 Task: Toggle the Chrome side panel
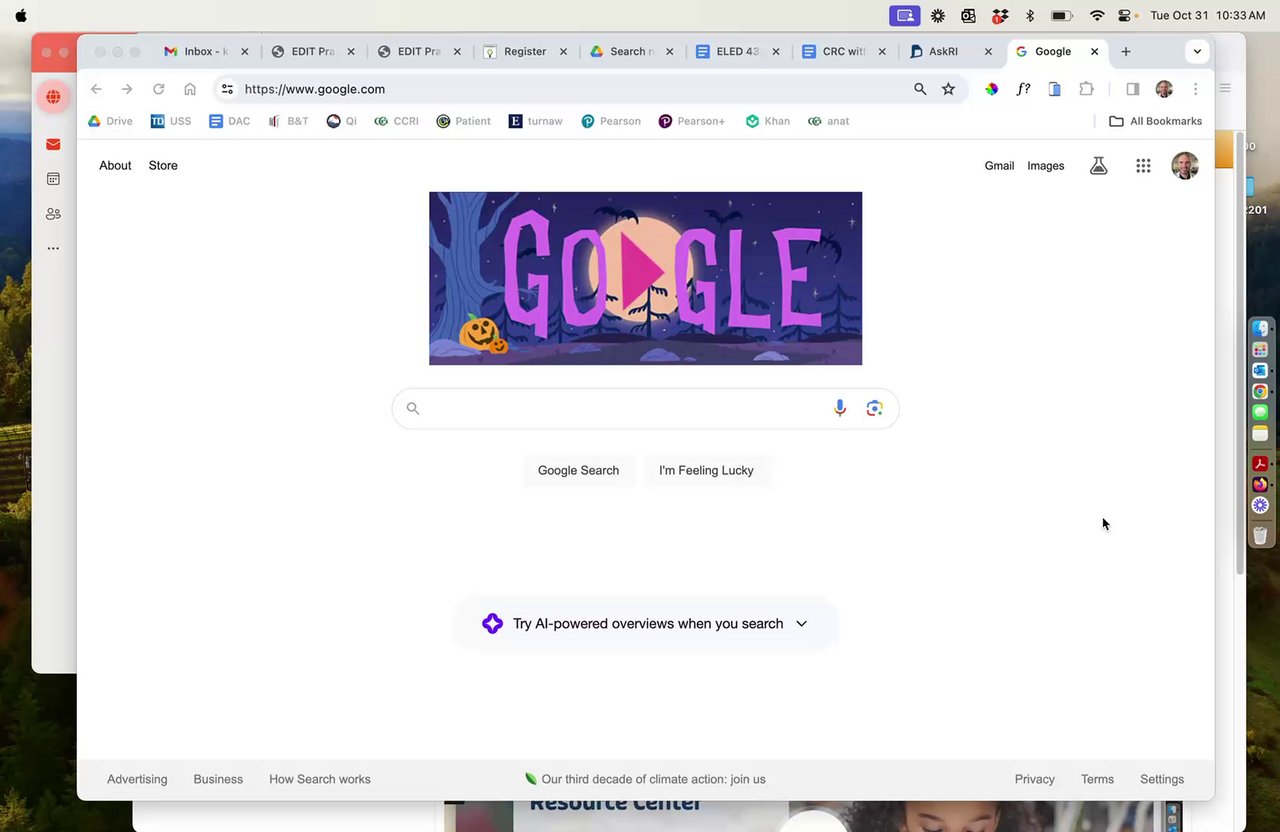(1133, 89)
